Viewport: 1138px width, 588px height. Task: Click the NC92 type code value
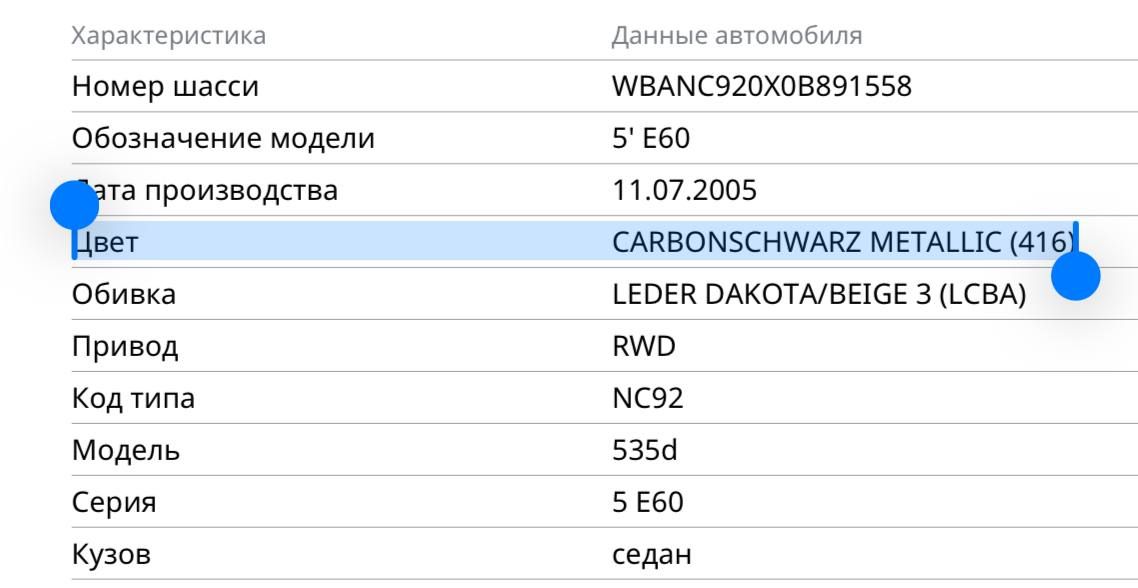647,399
